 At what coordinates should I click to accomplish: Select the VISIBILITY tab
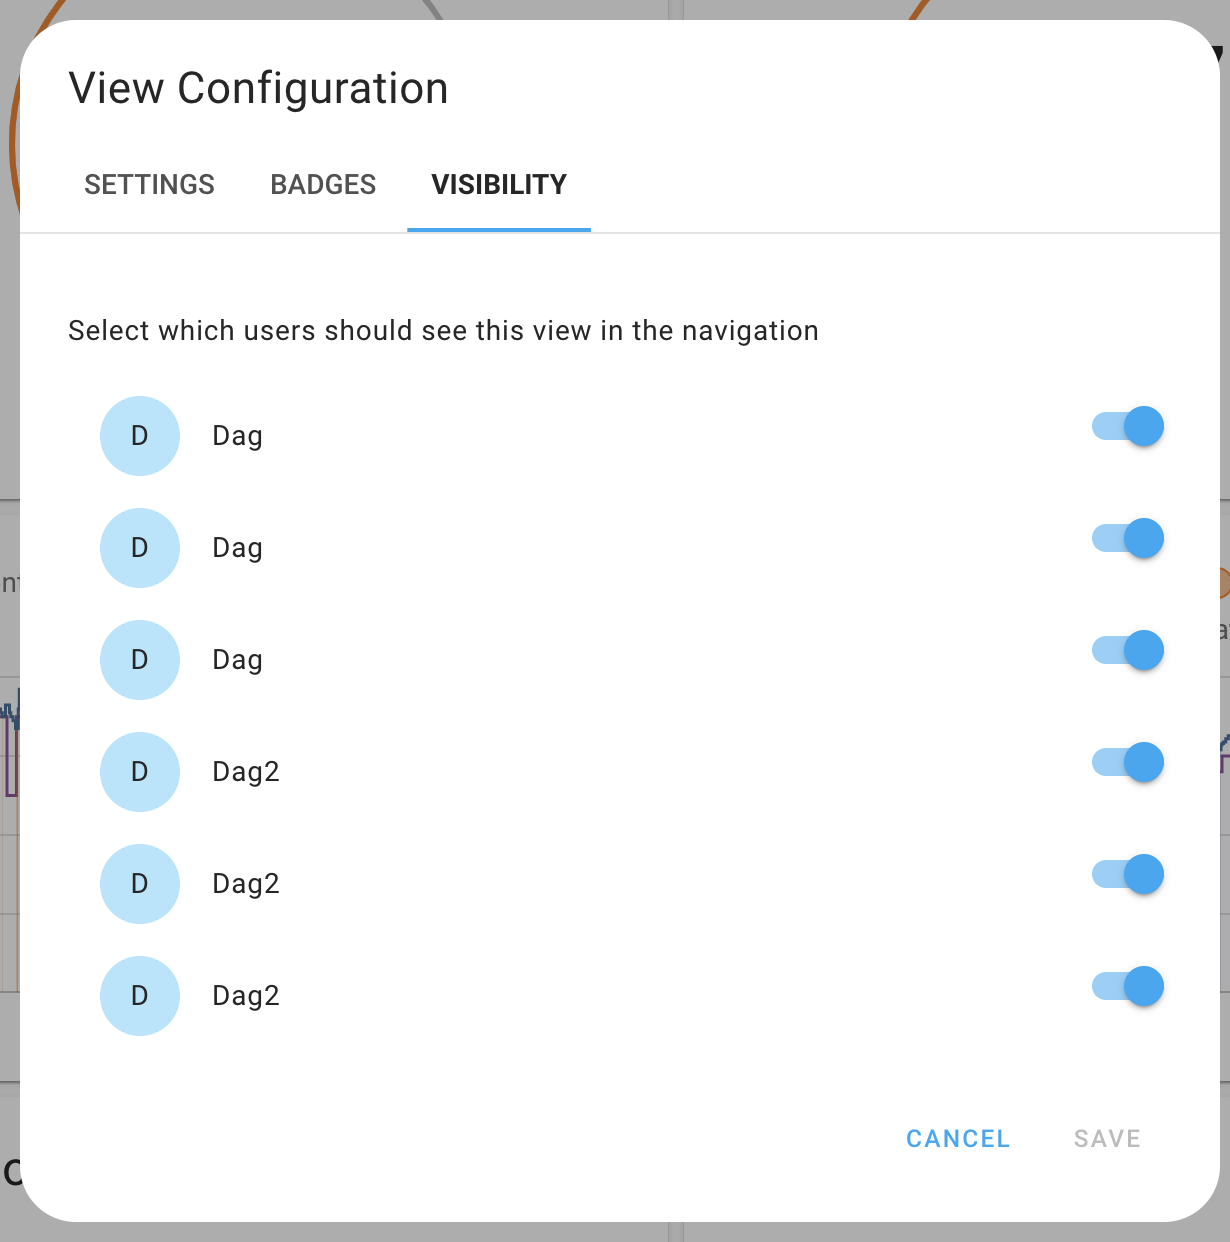[498, 185]
